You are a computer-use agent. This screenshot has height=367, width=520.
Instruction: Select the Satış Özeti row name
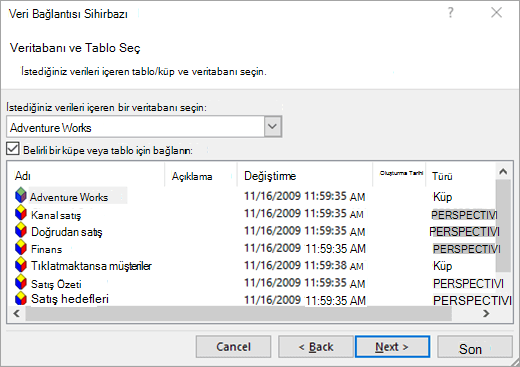pos(56,284)
